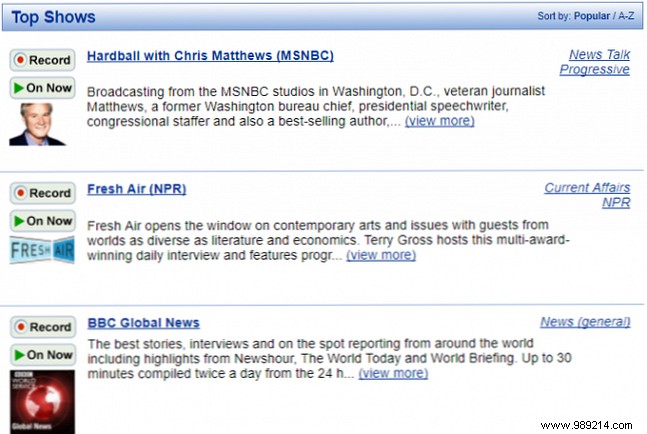Image resolution: width=647 pixels, height=434 pixels.
Task: Expand Fresh Air description with view more
Action: click(x=380, y=255)
